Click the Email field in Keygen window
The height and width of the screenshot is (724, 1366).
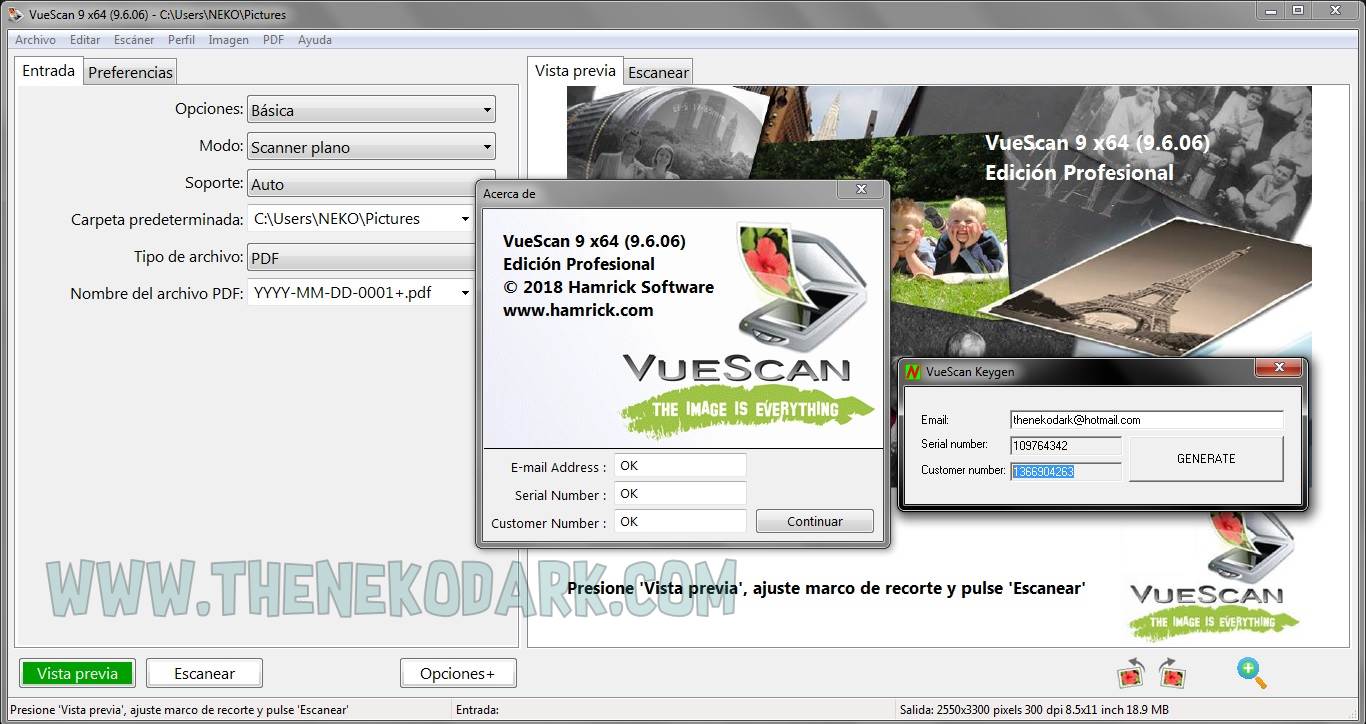pyautogui.click(x=1146, y=420)
